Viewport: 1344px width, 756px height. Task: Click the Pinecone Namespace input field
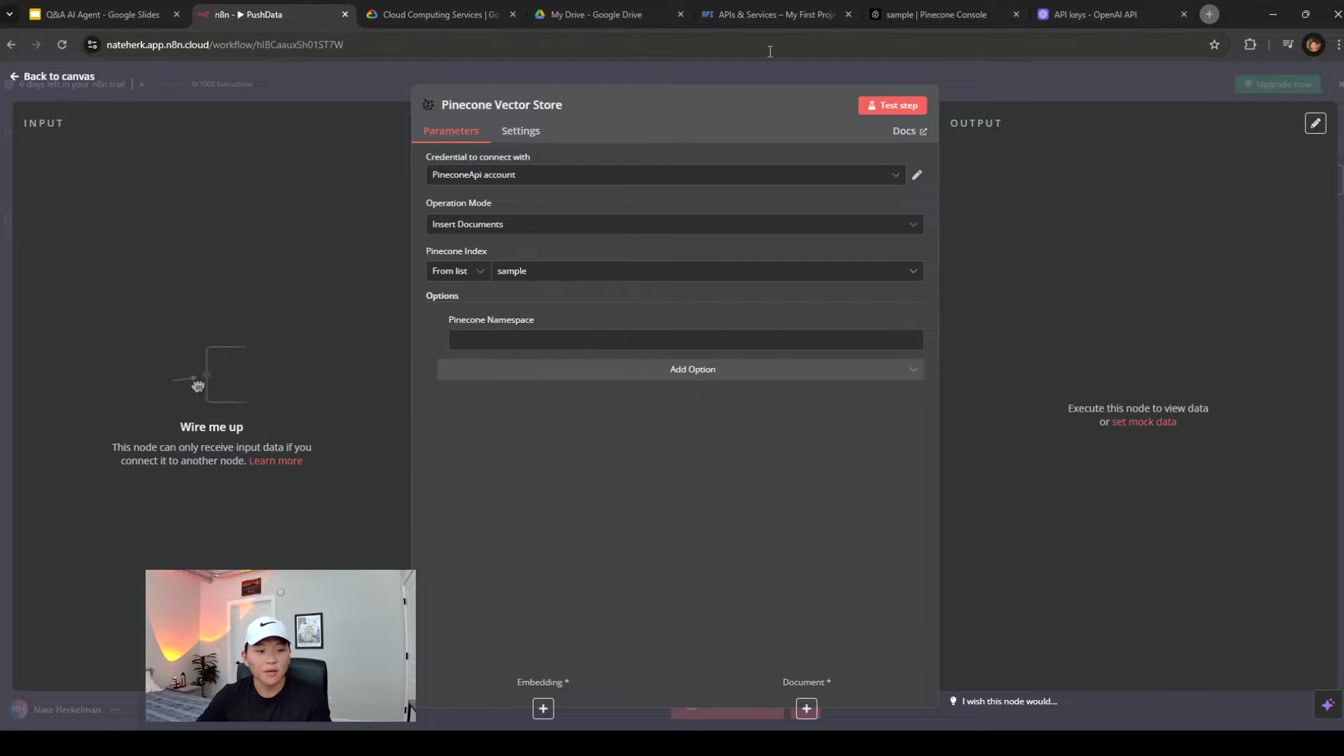[x=686, y=340]
